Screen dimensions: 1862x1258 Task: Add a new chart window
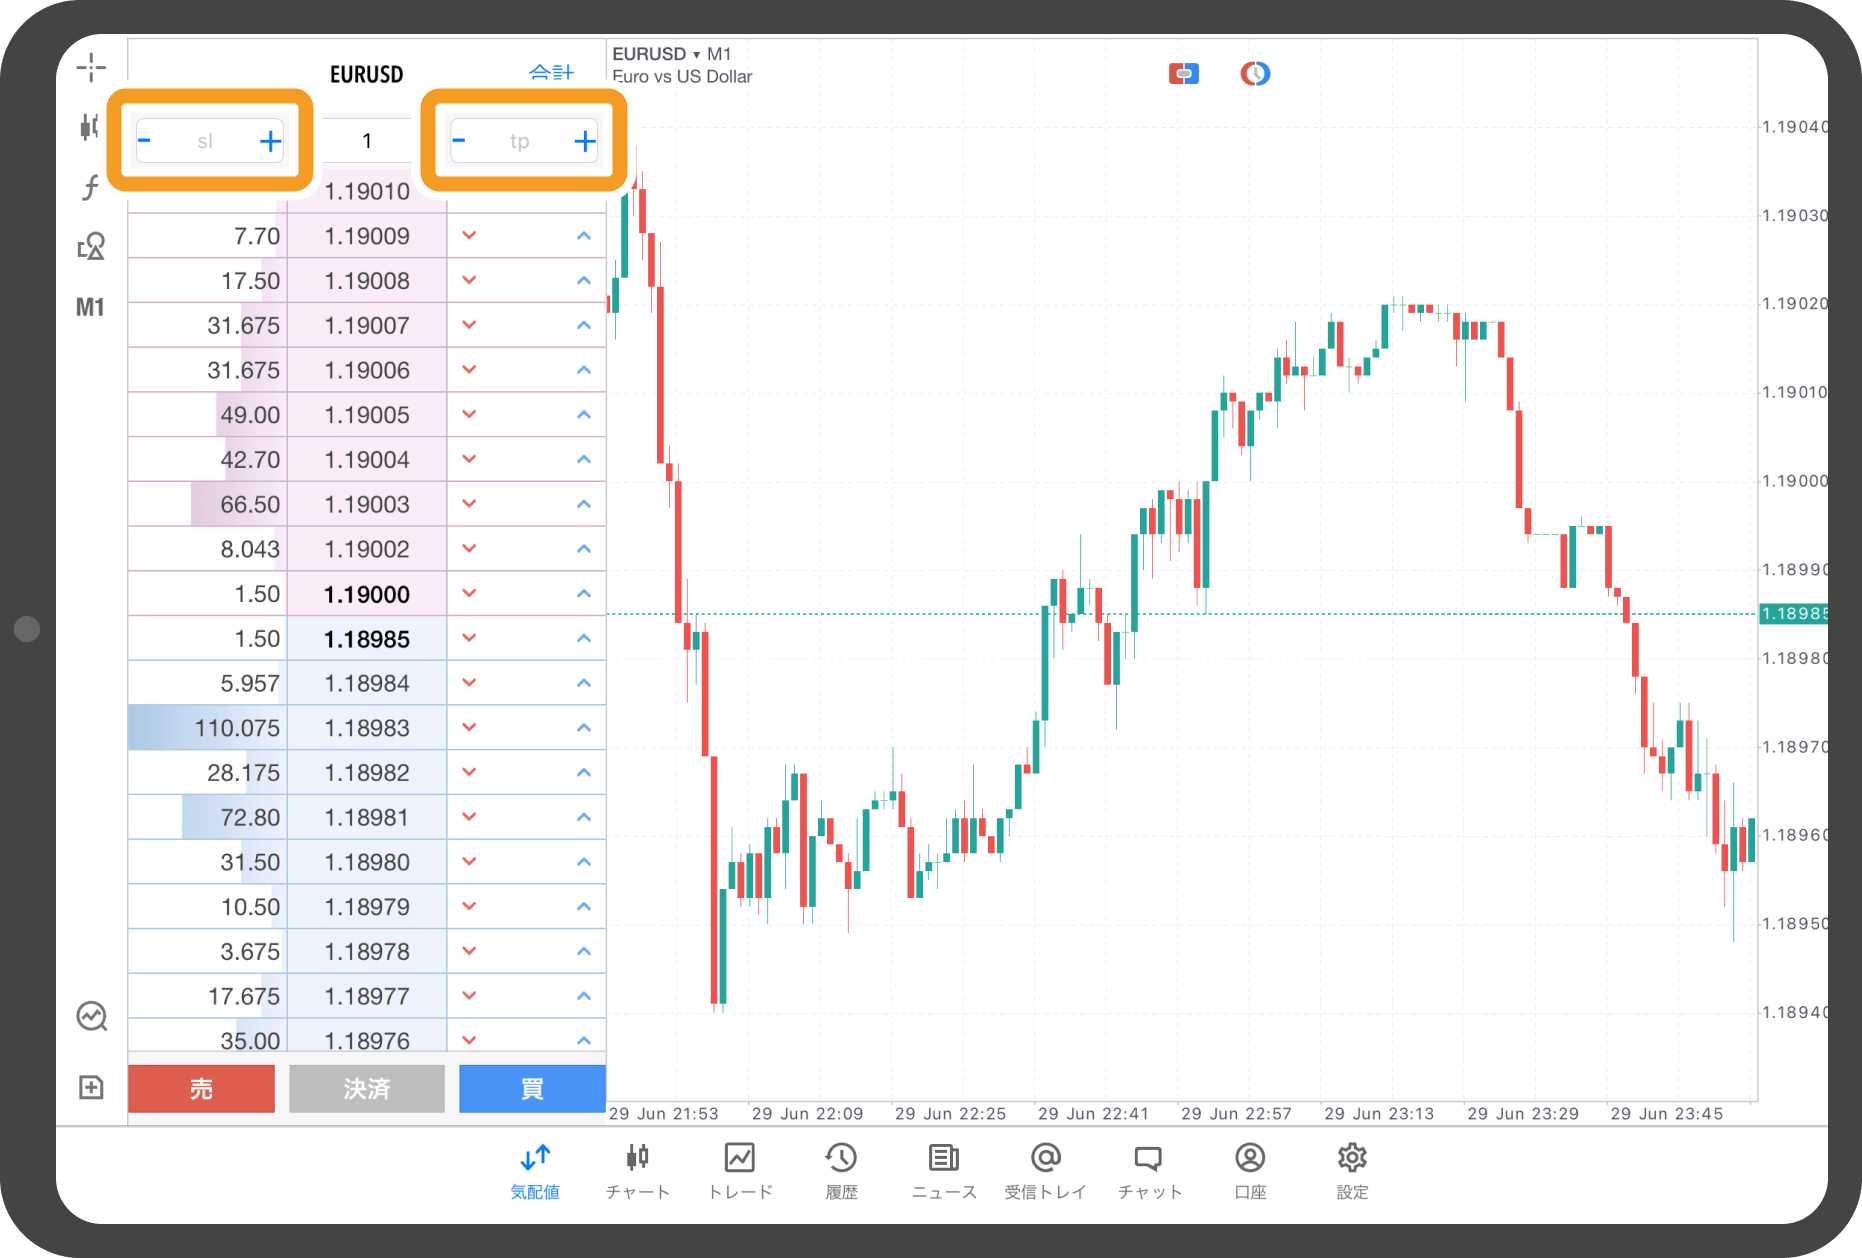click(91, 1087)
